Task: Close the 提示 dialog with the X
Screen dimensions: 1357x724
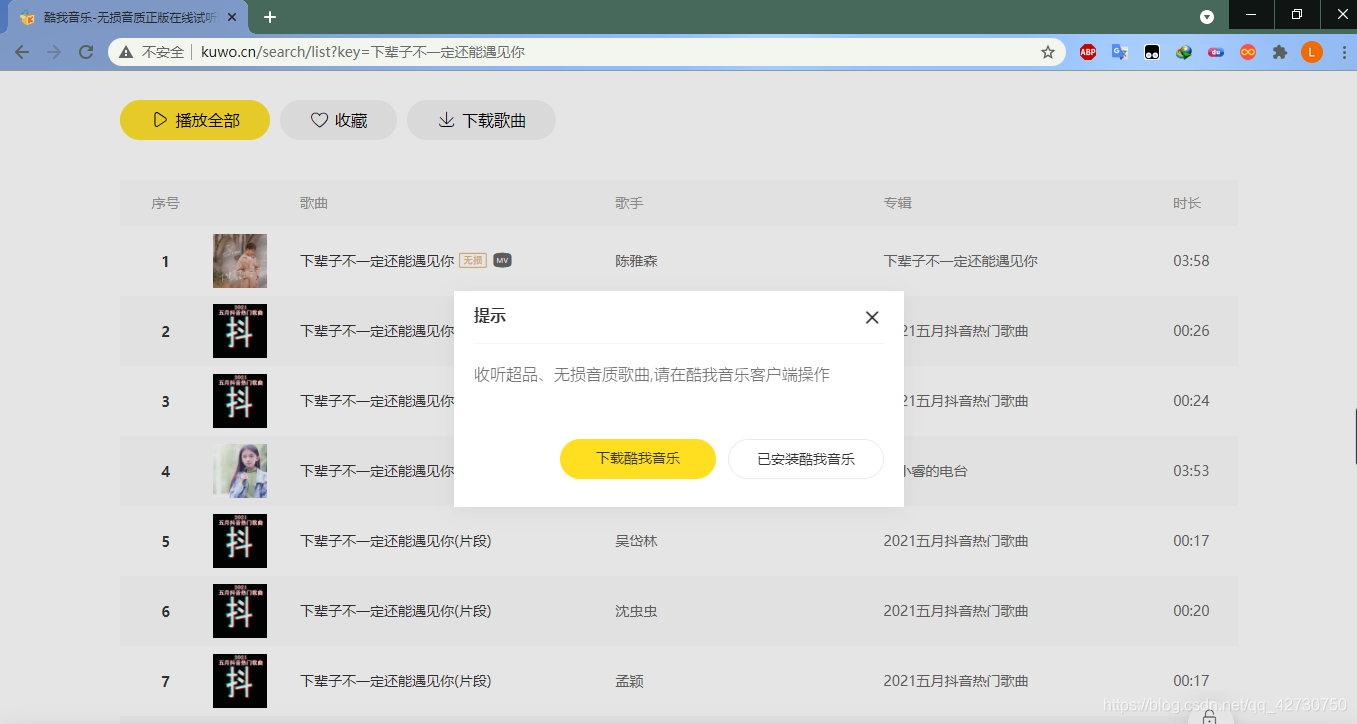Action: (x=872, y=317)
